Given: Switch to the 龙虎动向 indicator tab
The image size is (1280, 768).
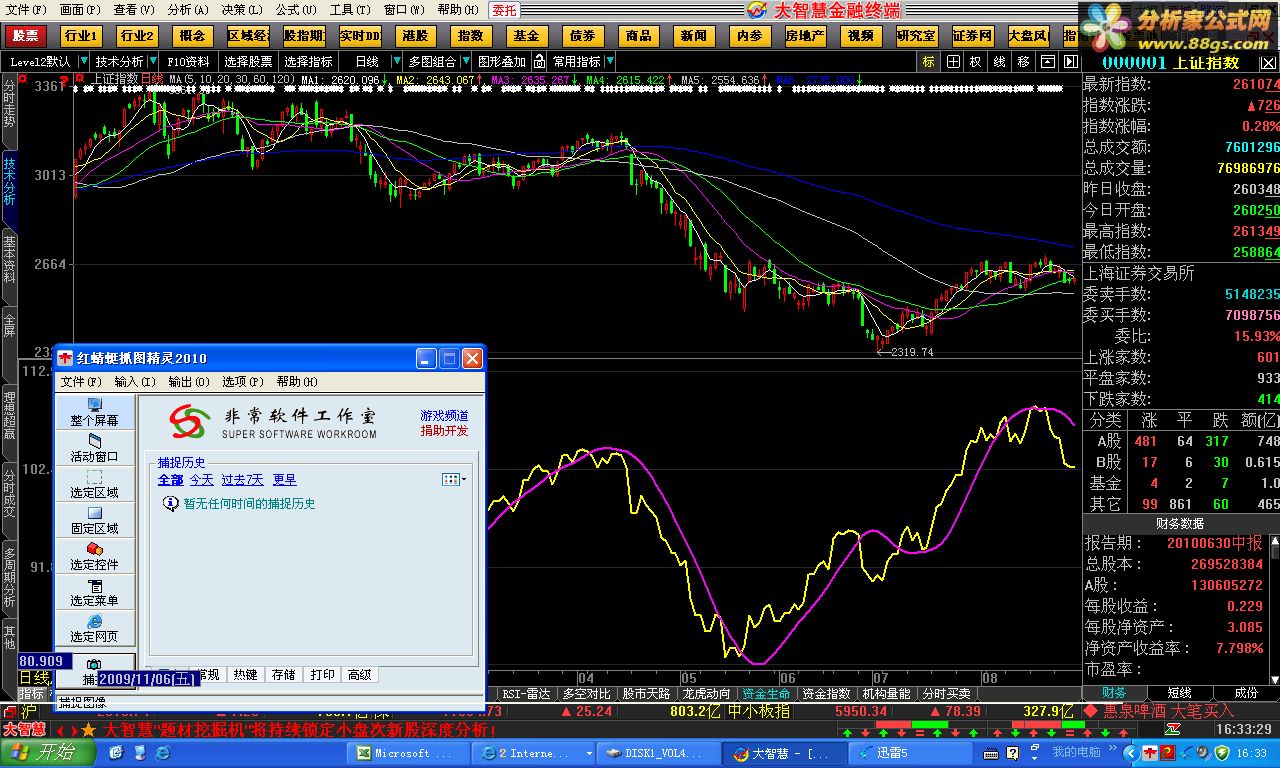Looking at the screenshot, I should point(707,693).
